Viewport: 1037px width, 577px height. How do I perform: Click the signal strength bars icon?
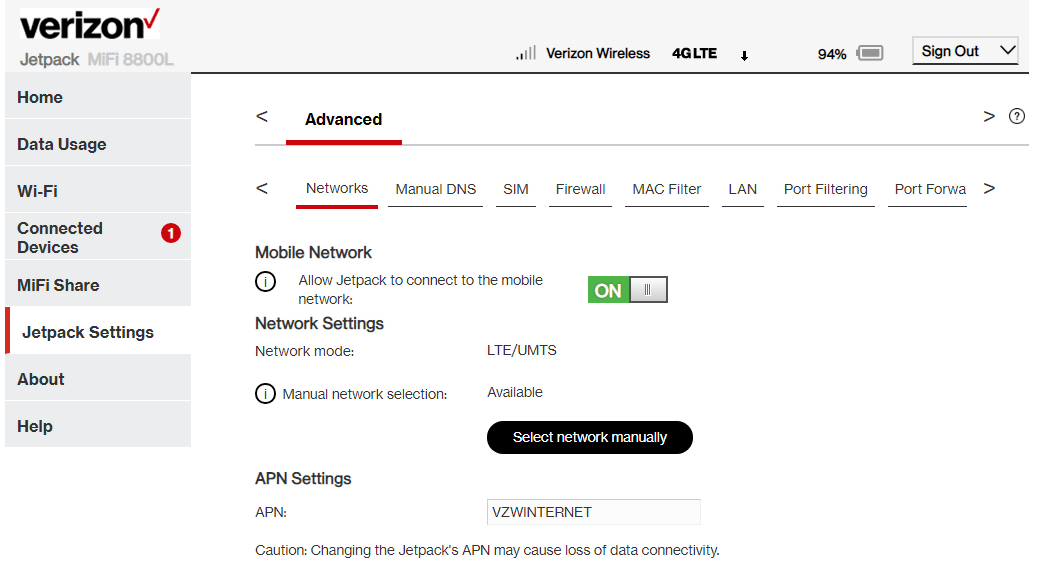point(525,54)
